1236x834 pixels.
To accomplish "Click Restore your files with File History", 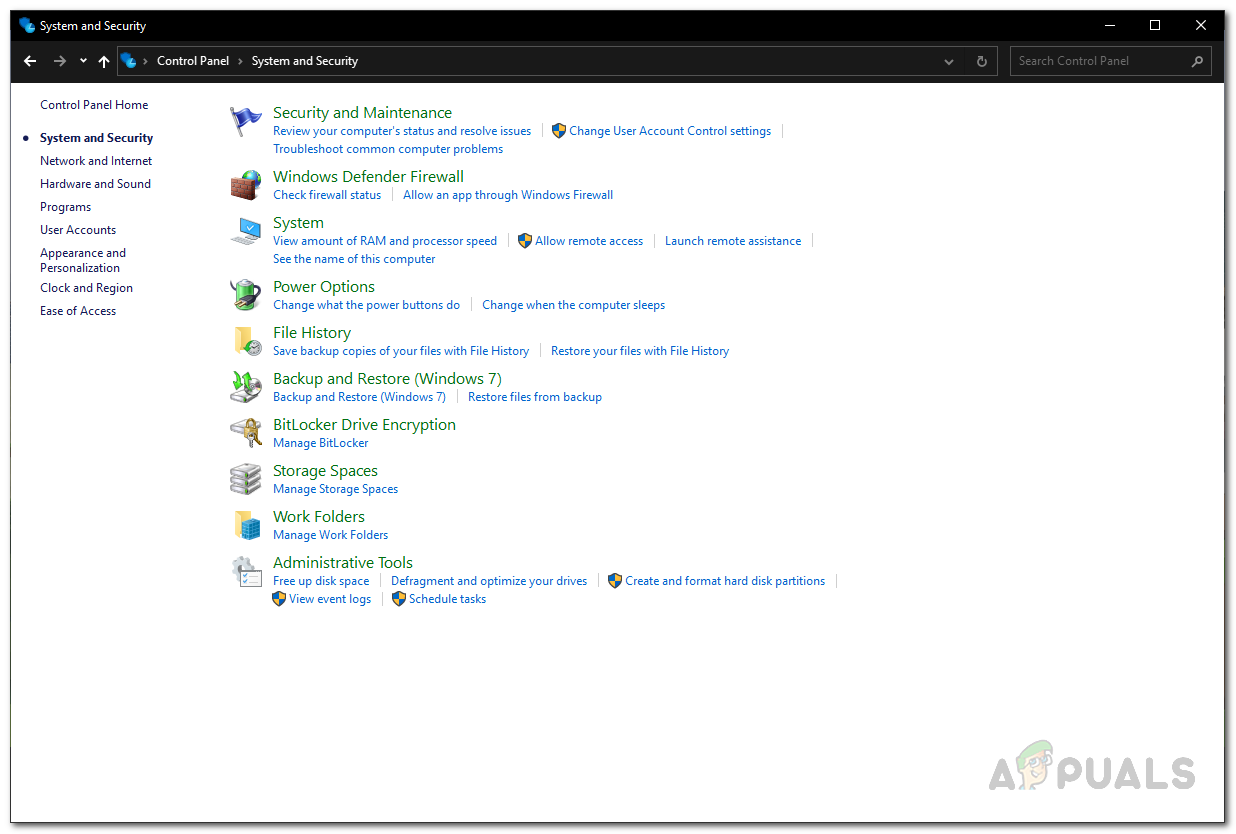I will click(x=640, y=351).
